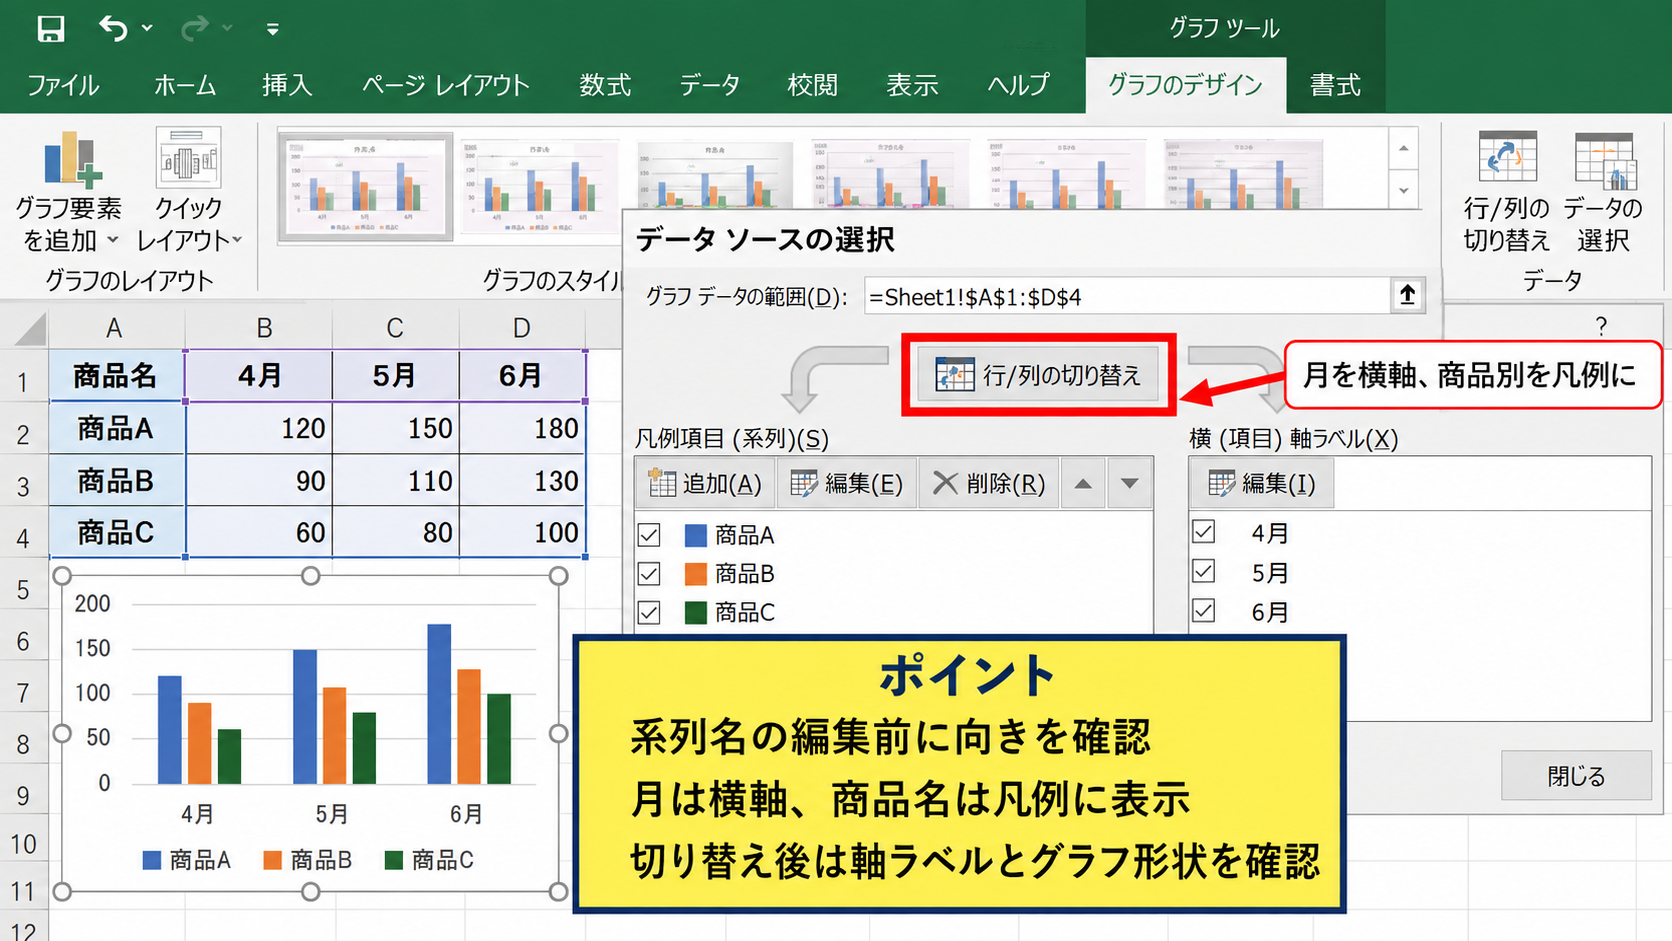Select cell B2 containing 120

[x=259, y=428]
